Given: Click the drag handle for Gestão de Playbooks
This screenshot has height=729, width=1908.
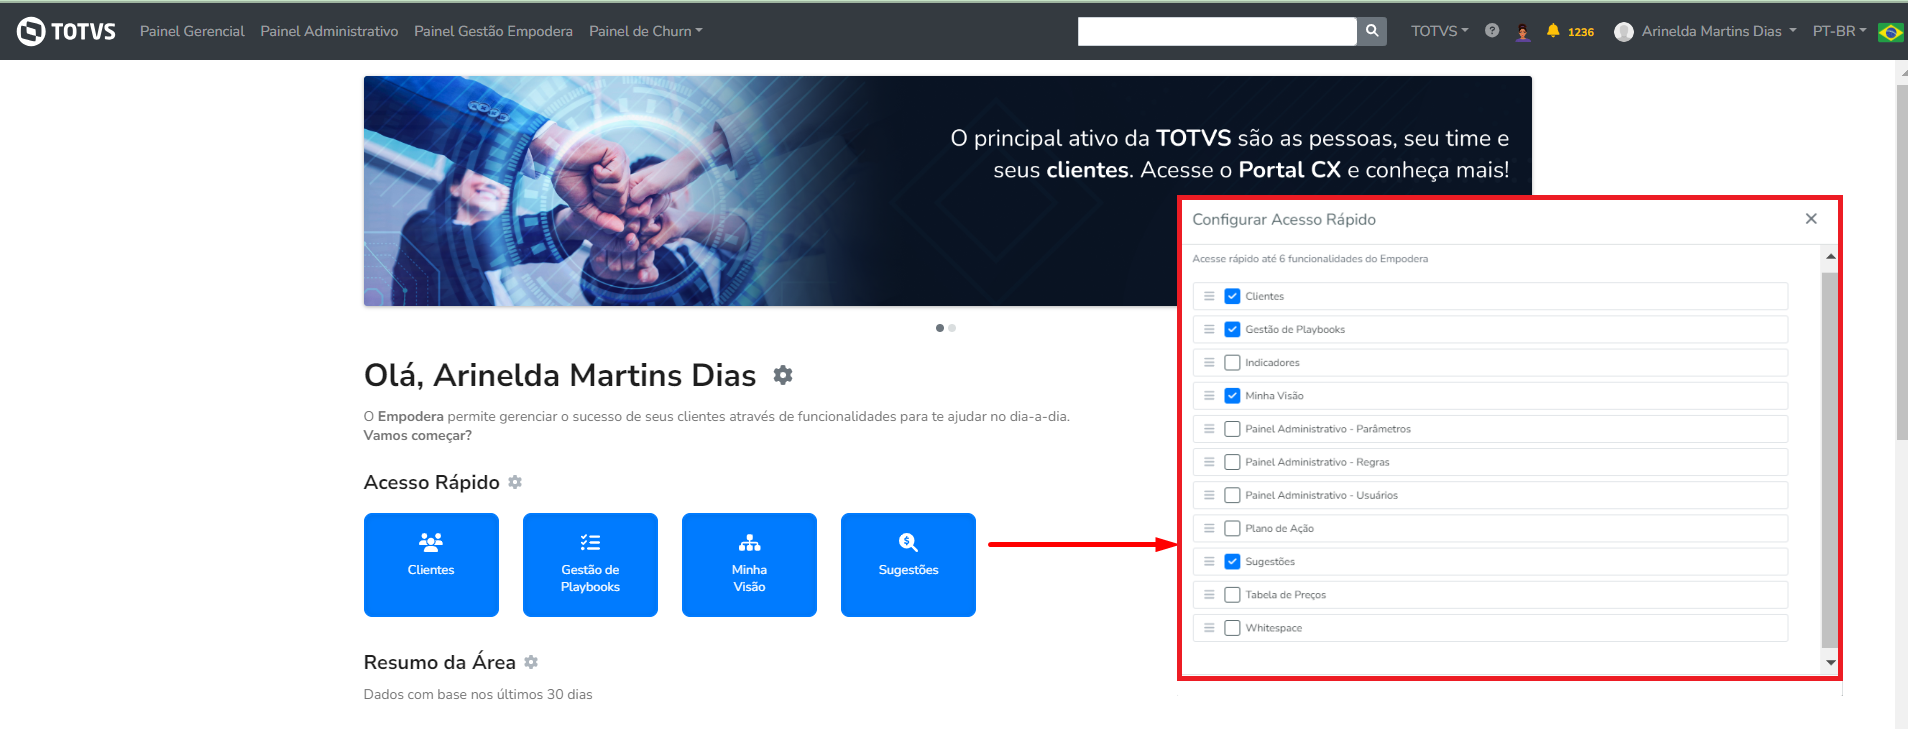Looking at the screenshot, I should (1209, 329).
